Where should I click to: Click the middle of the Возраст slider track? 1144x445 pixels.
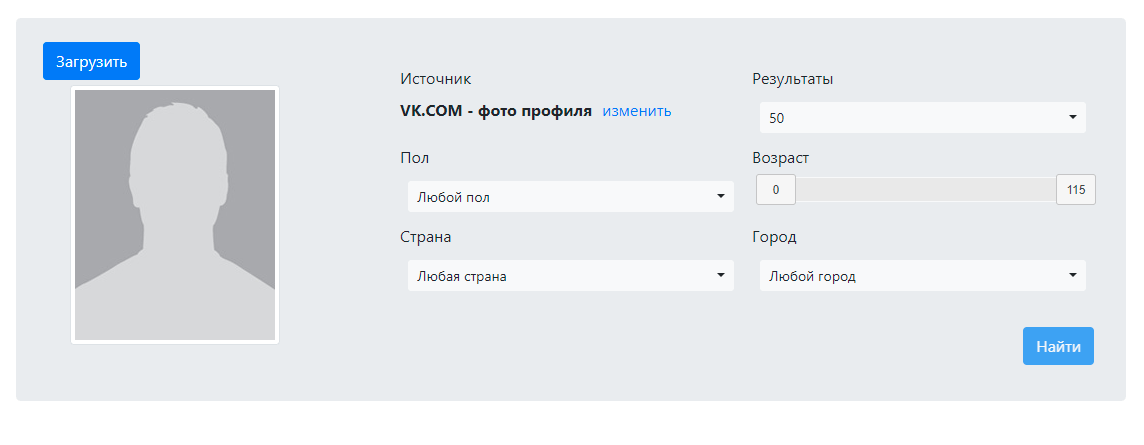coord(926,190)
